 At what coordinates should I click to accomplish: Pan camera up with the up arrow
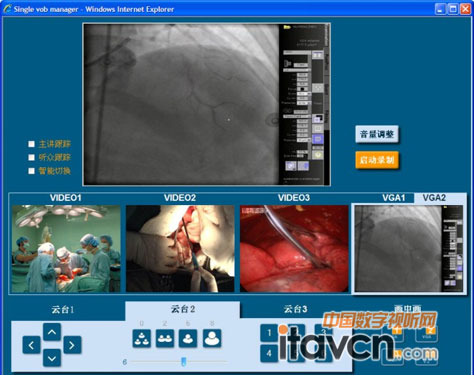coord(52,332)
